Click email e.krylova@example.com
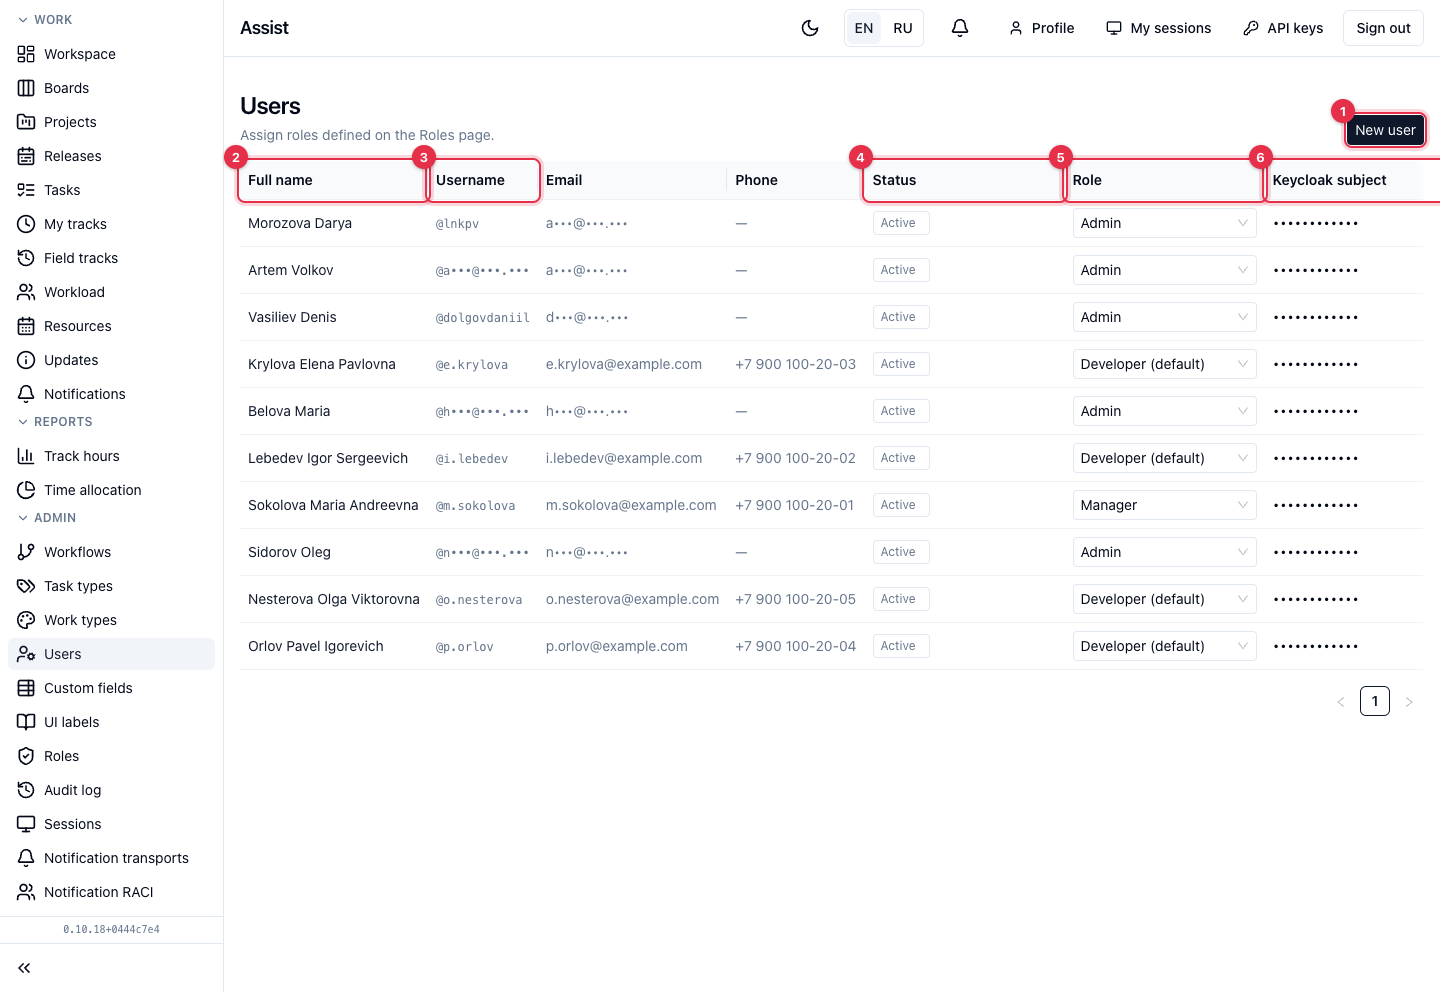Screen dimensions: 1440x992 [624, 364]
